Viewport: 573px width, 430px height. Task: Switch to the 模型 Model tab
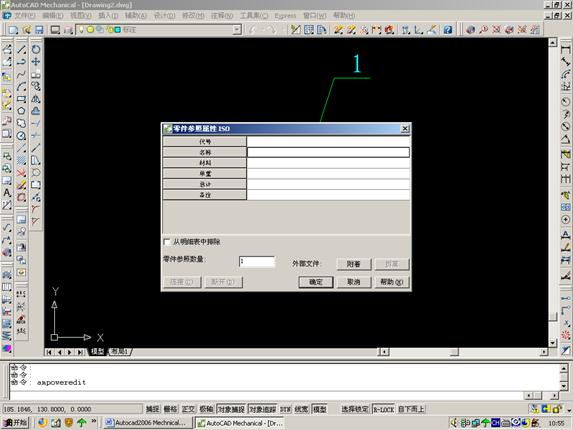(98, 351)
